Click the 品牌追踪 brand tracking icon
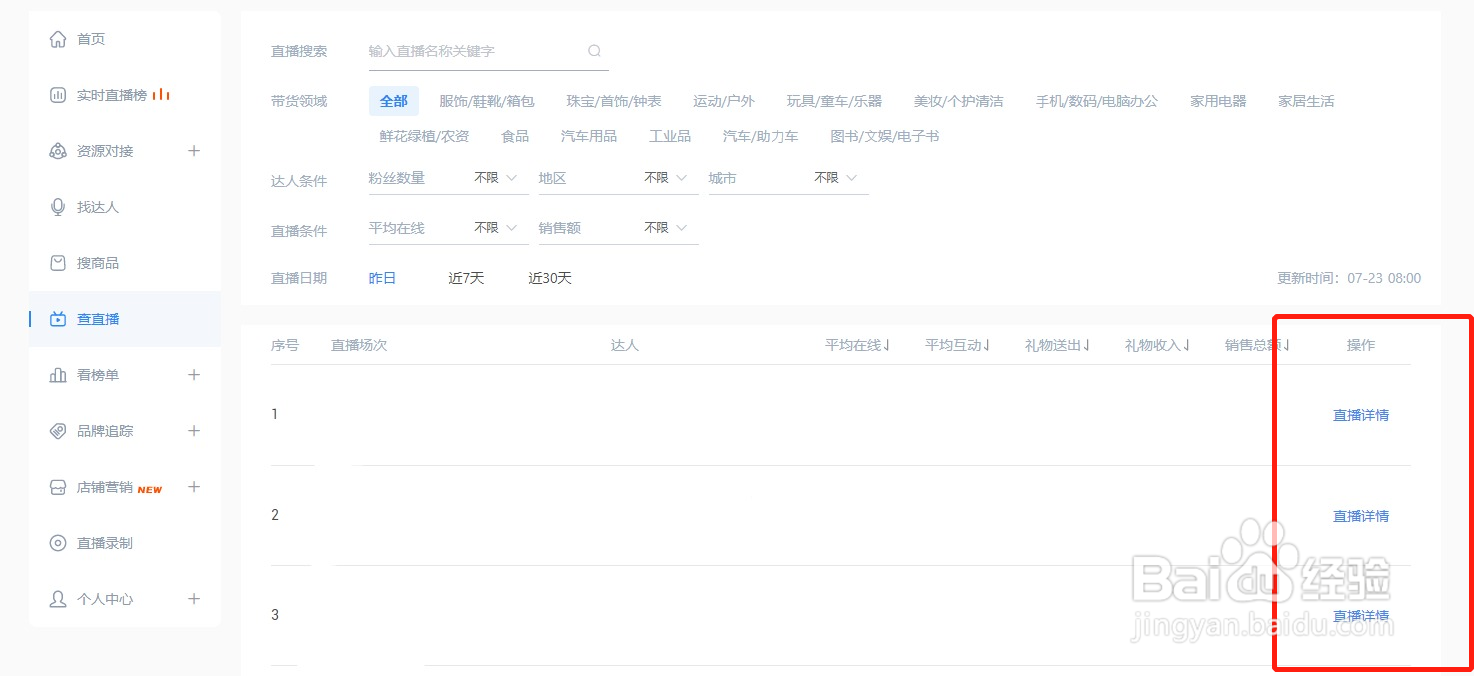 tap(58, 430)
